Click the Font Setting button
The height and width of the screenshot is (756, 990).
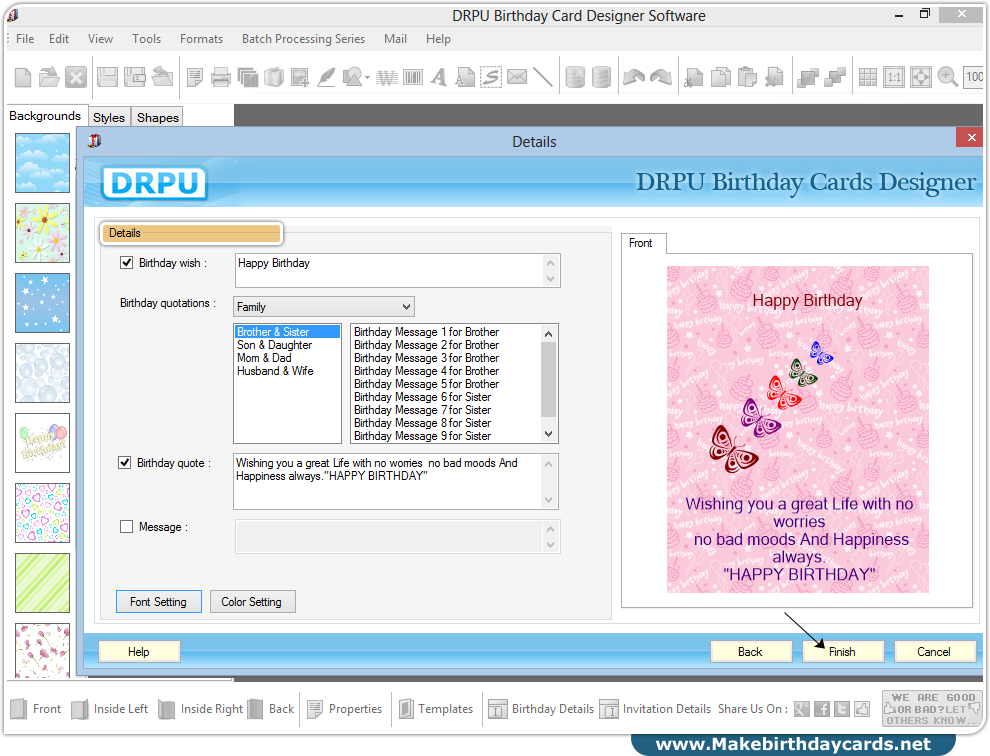(158, 601)
